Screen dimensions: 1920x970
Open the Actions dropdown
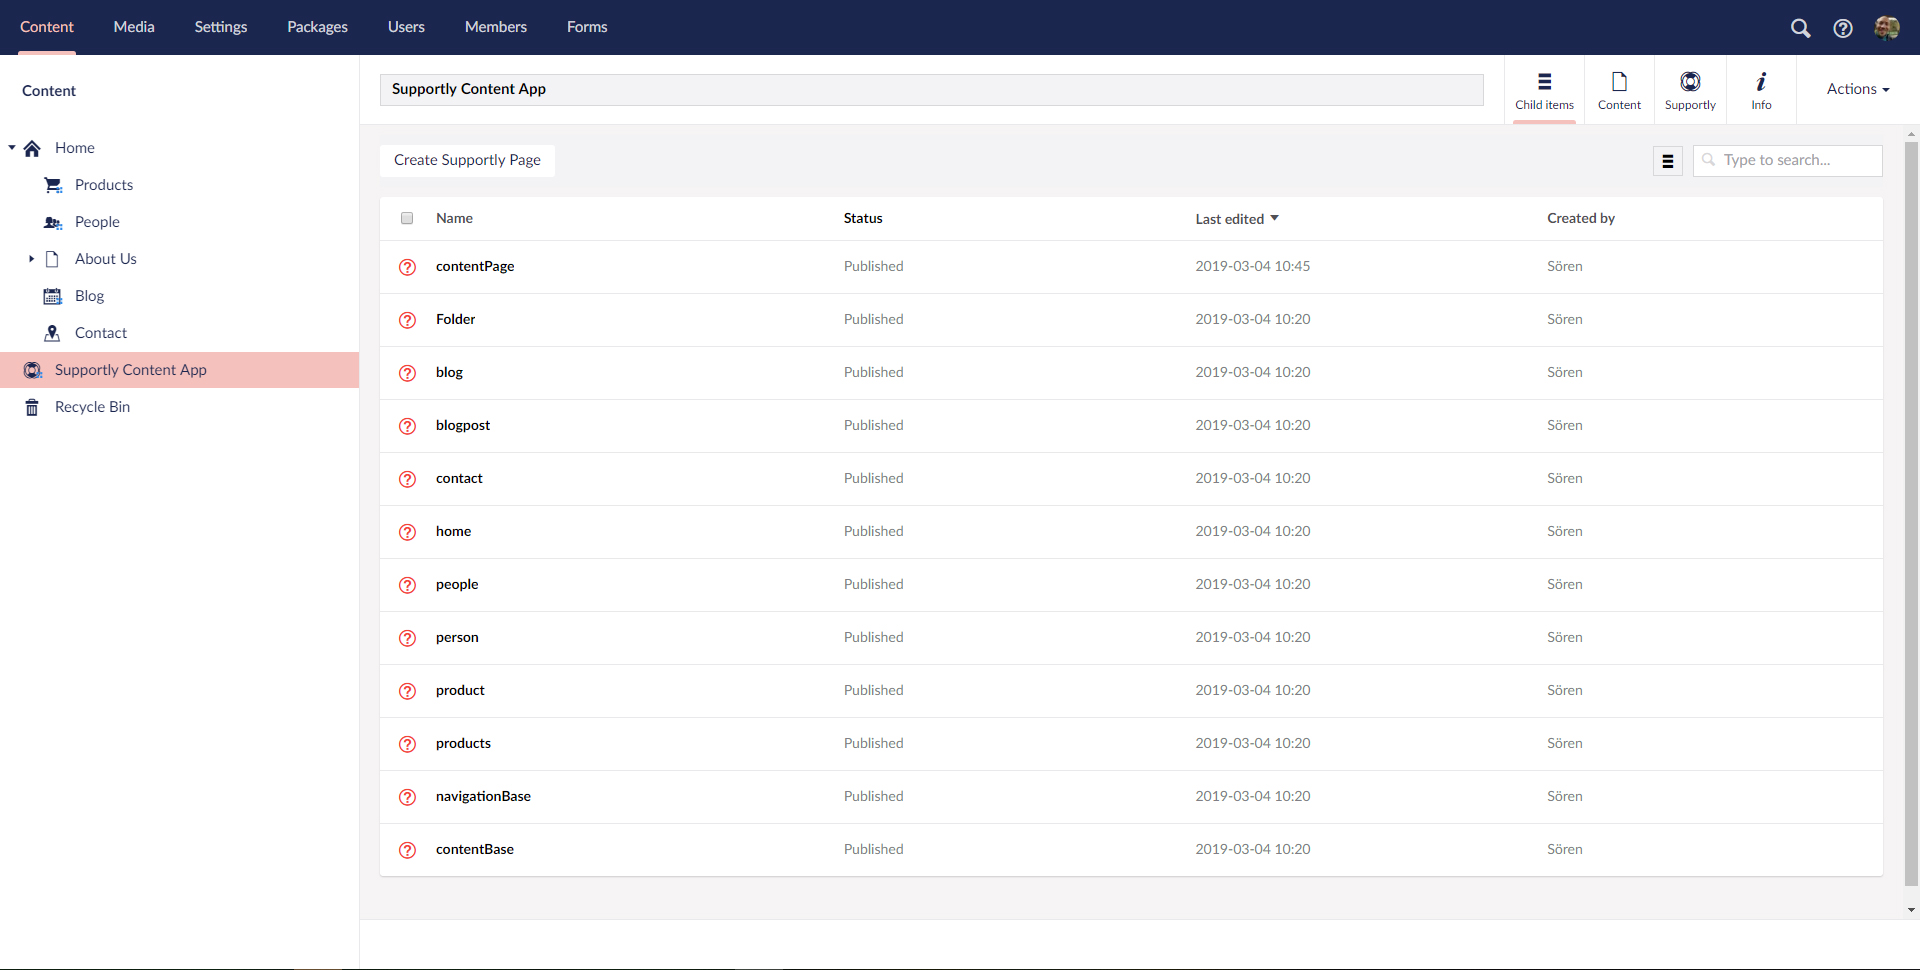[x=1857, y=89]
